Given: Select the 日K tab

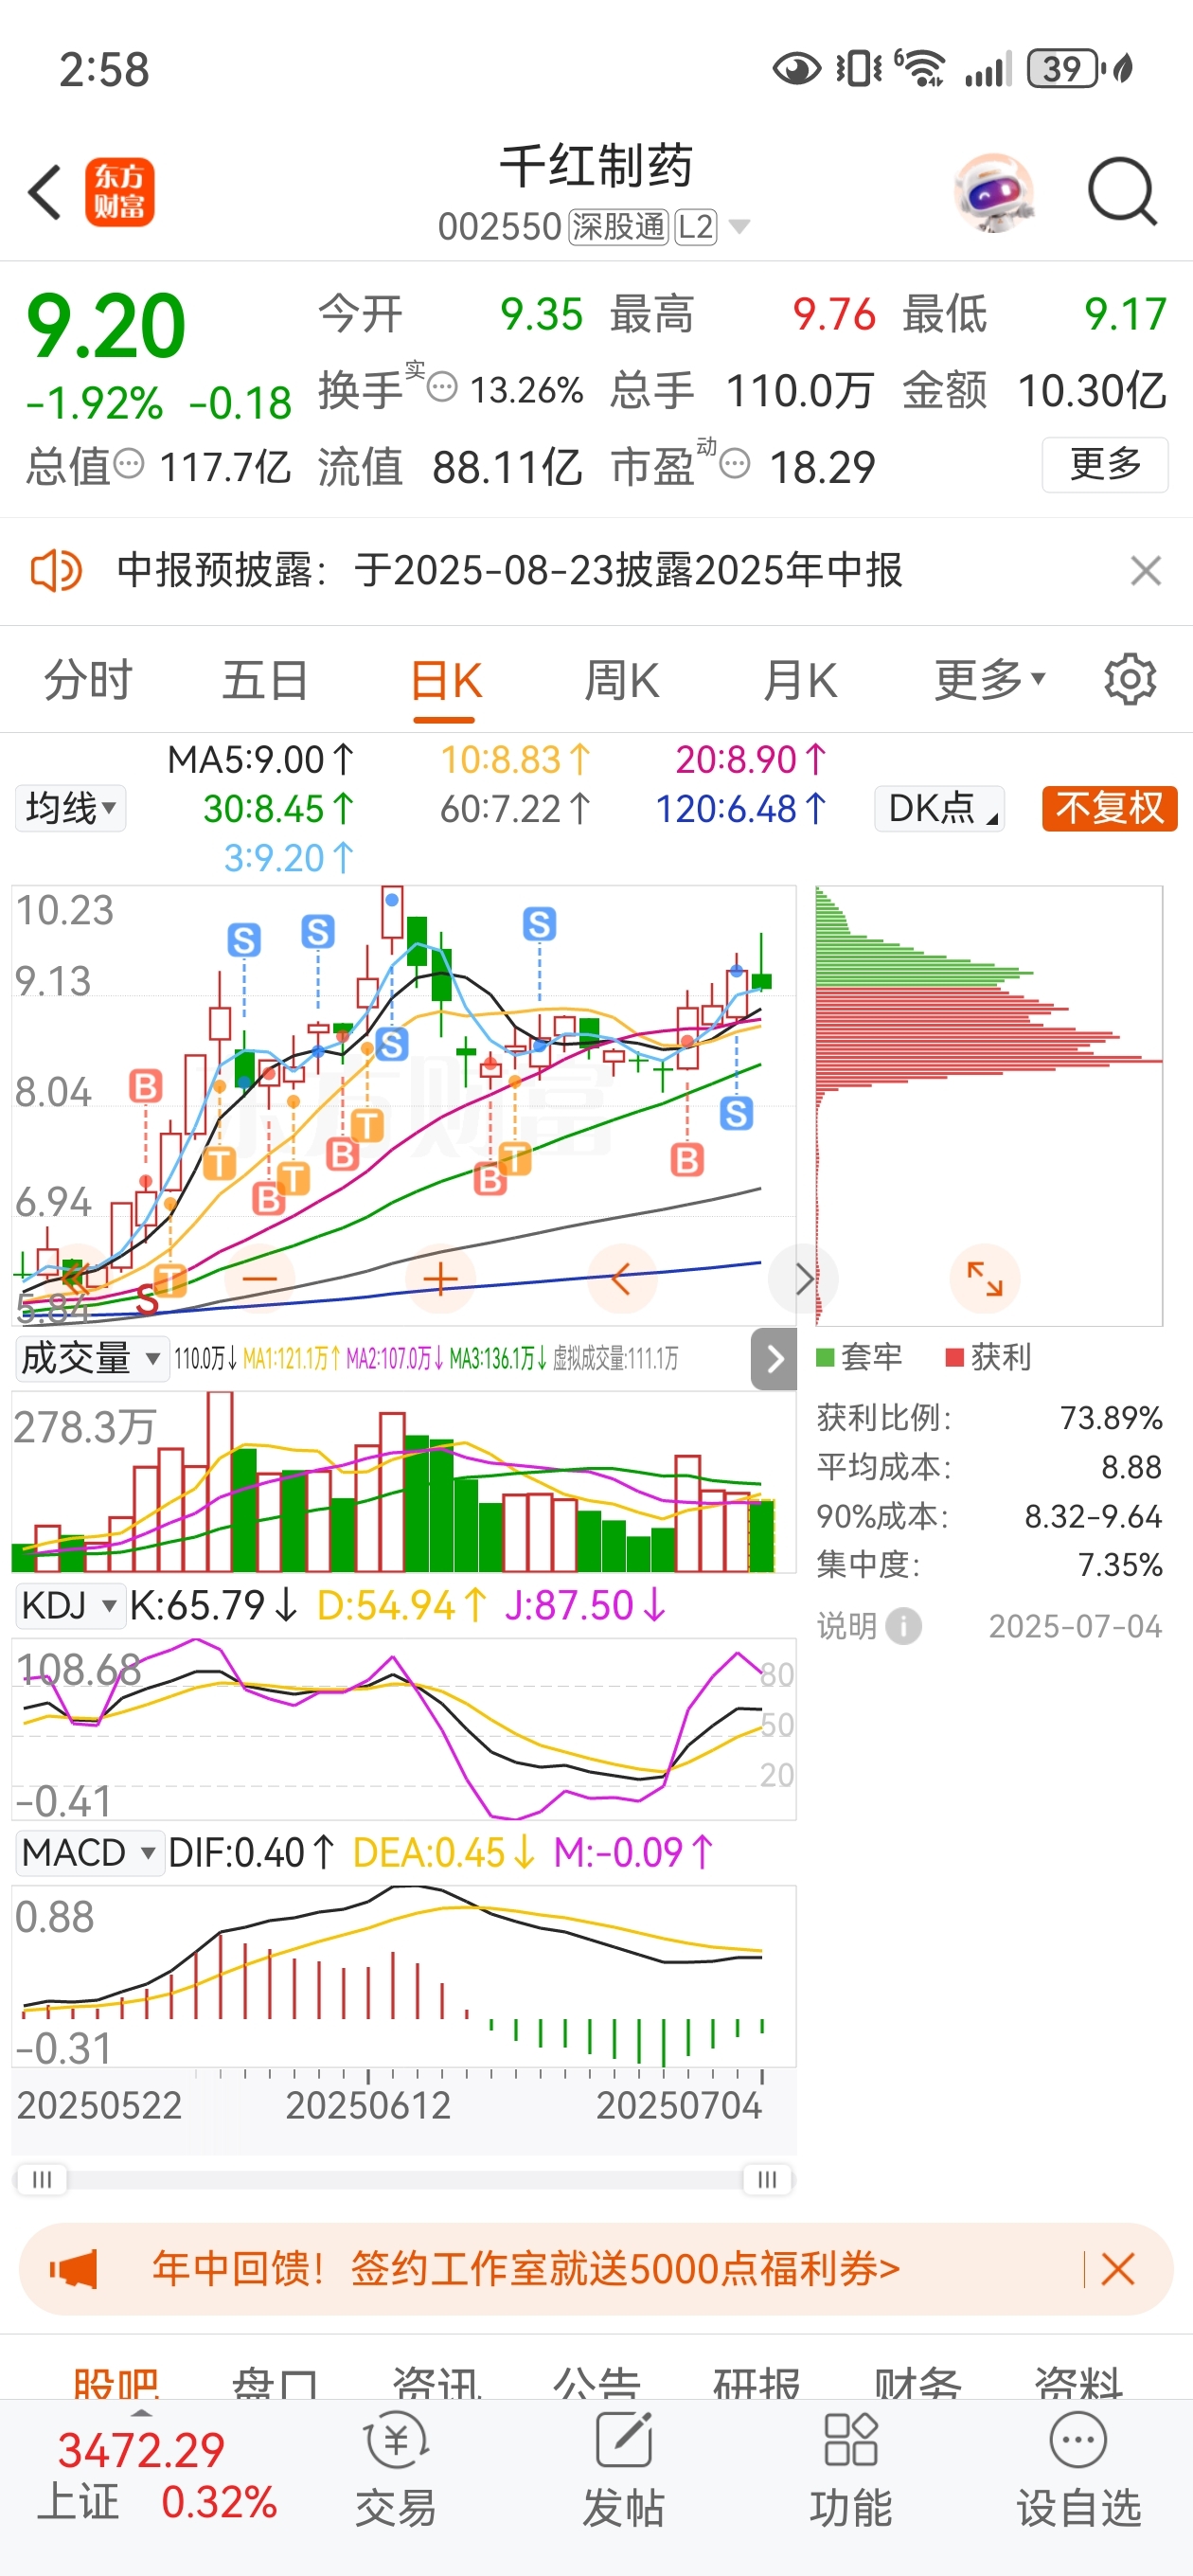Looking at the screenshot, I should 446,682.
